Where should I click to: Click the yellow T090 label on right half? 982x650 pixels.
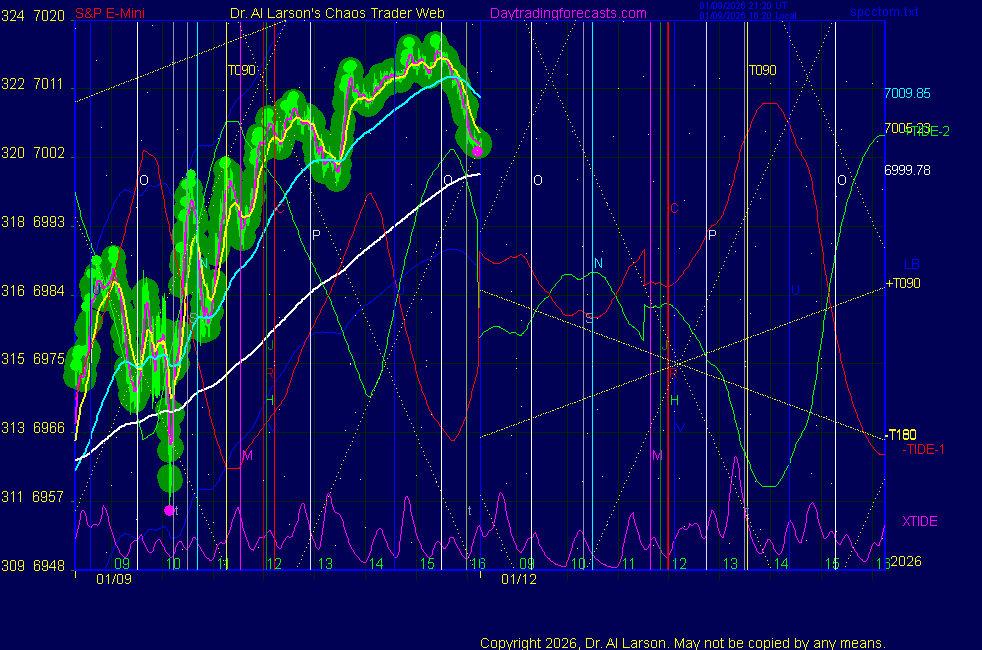[762, 70]
